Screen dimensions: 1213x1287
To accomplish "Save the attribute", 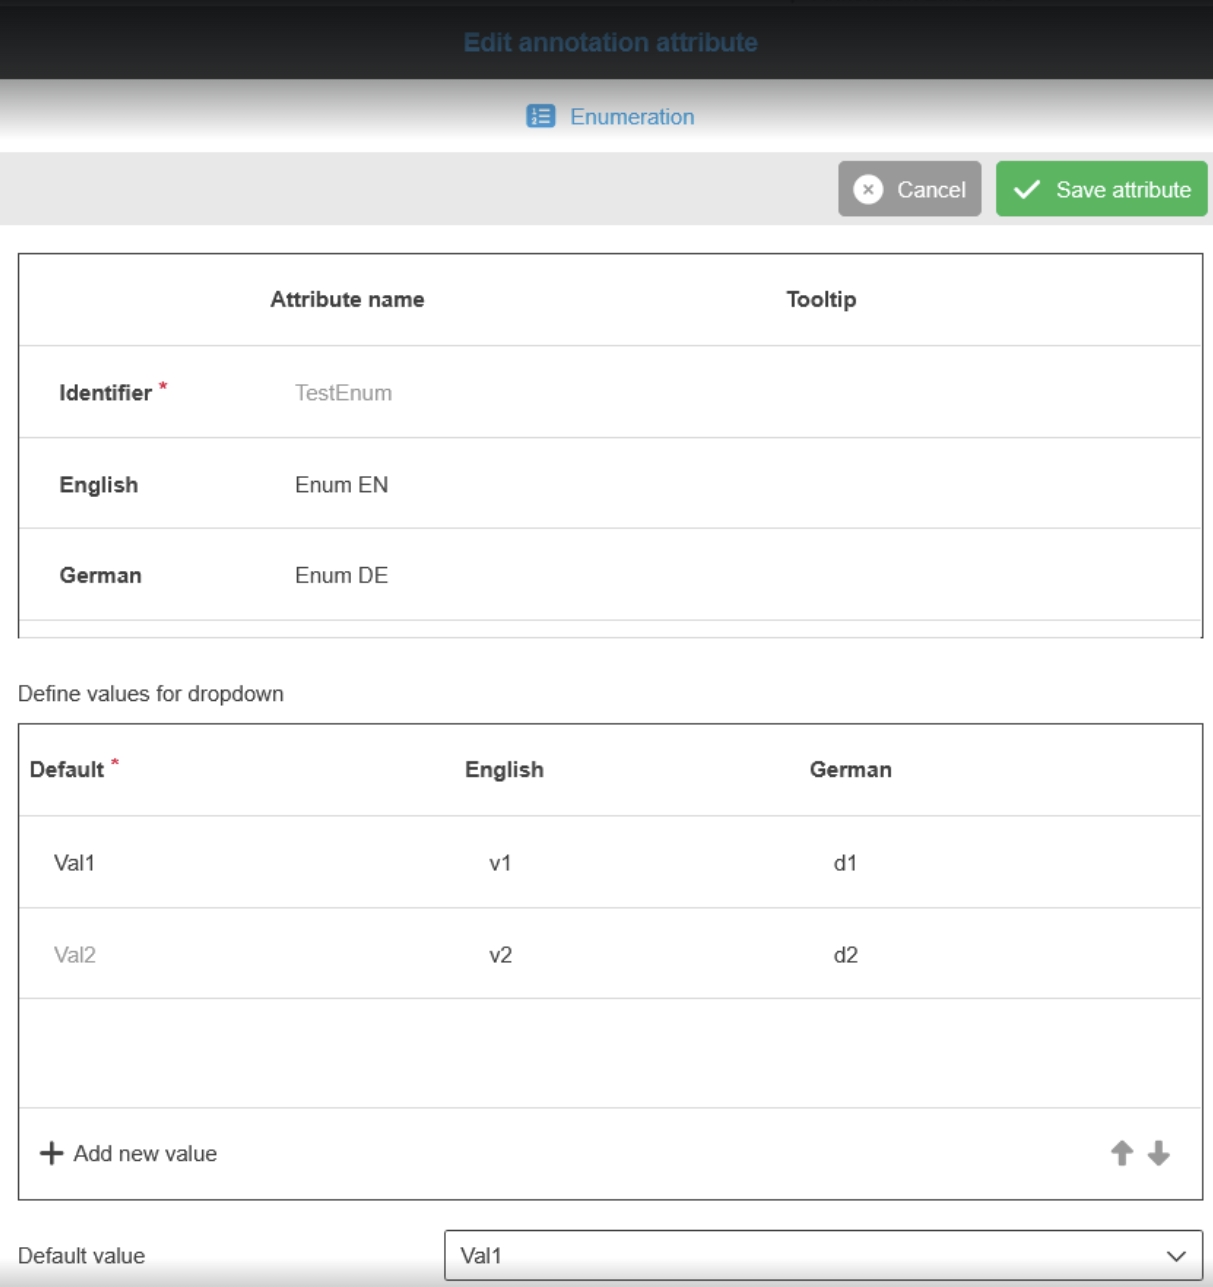I will [1101, 189].
